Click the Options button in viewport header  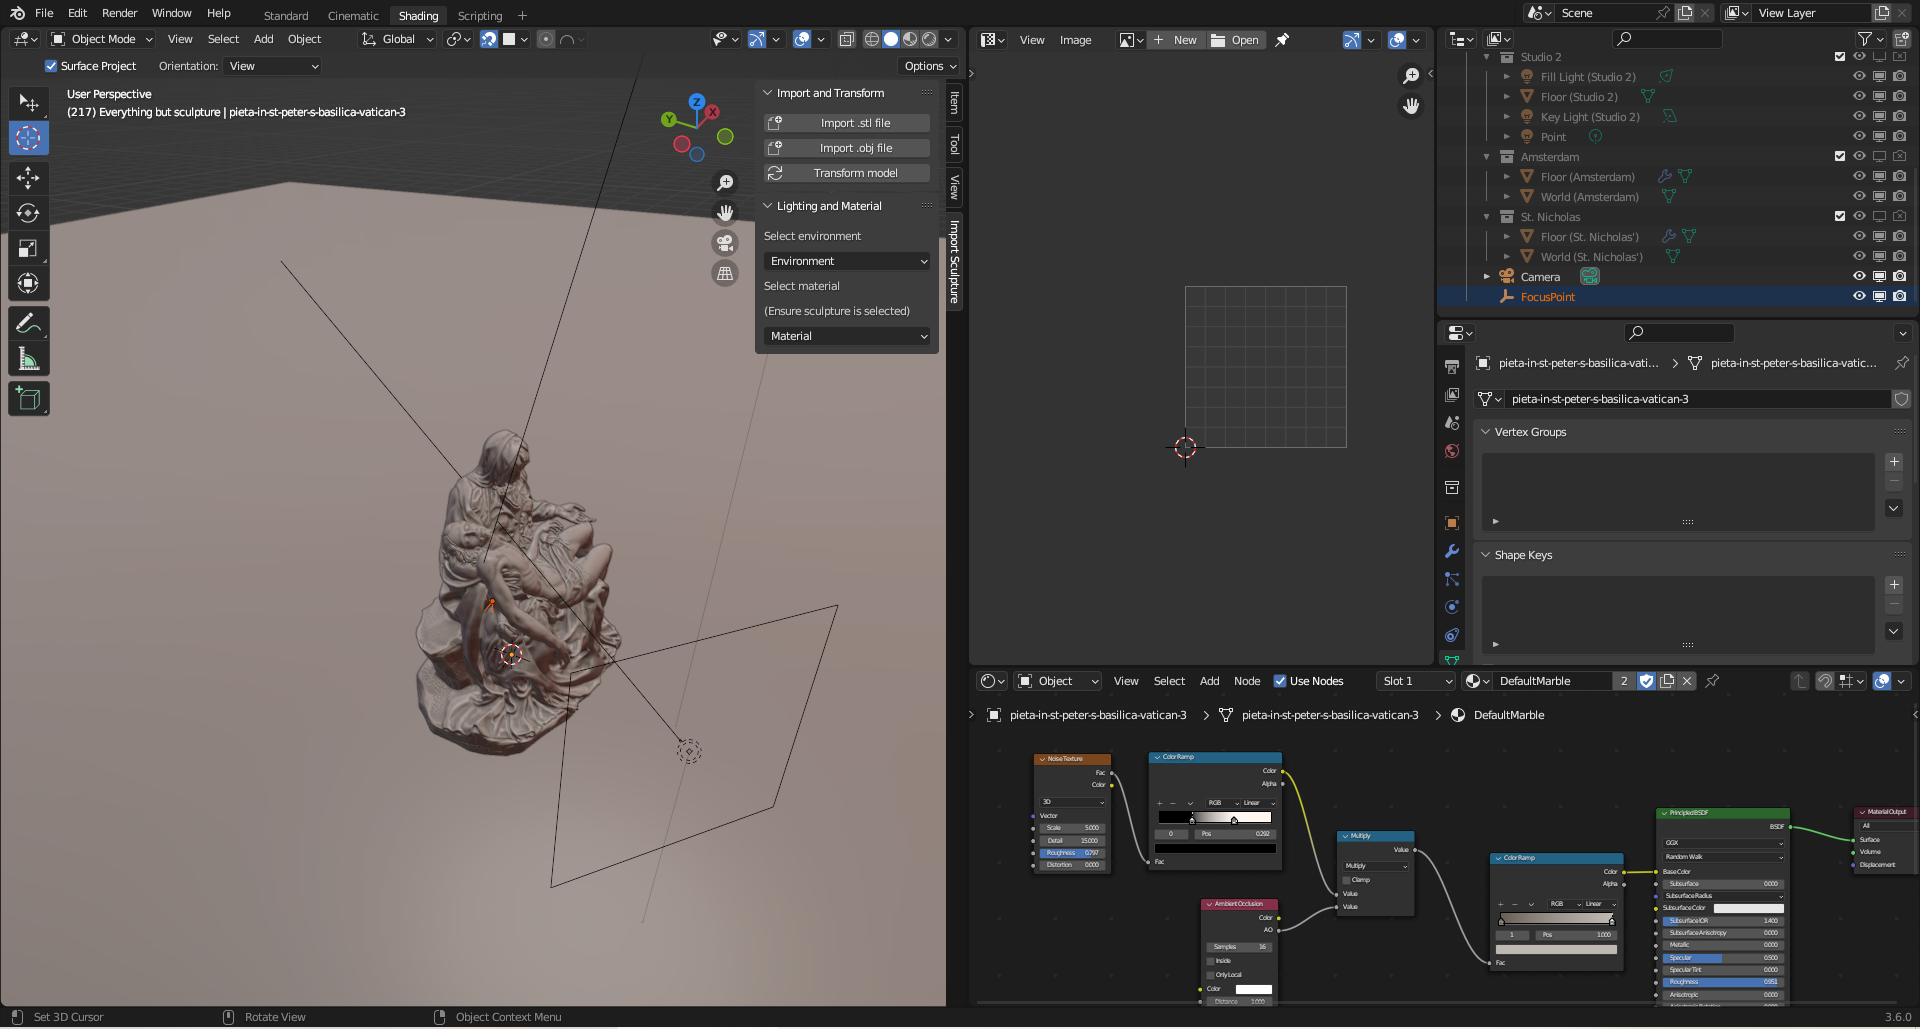click(930, 66)
